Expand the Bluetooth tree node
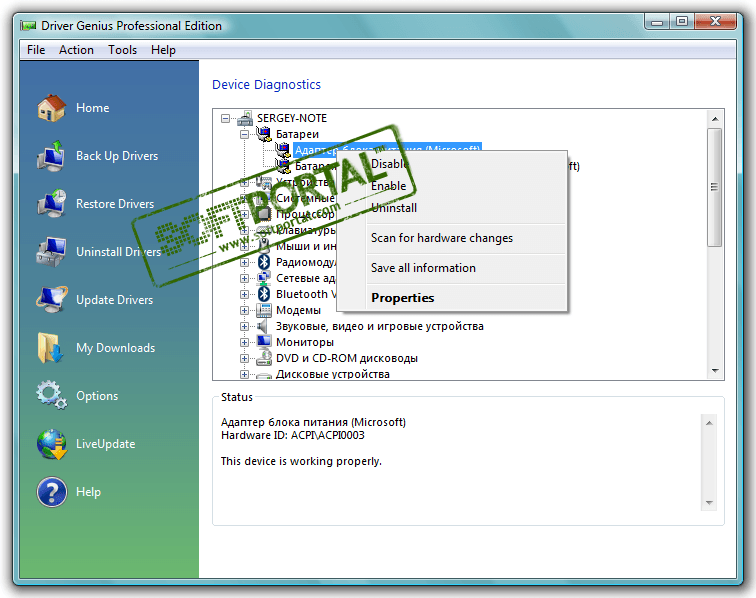 [244, 294]
